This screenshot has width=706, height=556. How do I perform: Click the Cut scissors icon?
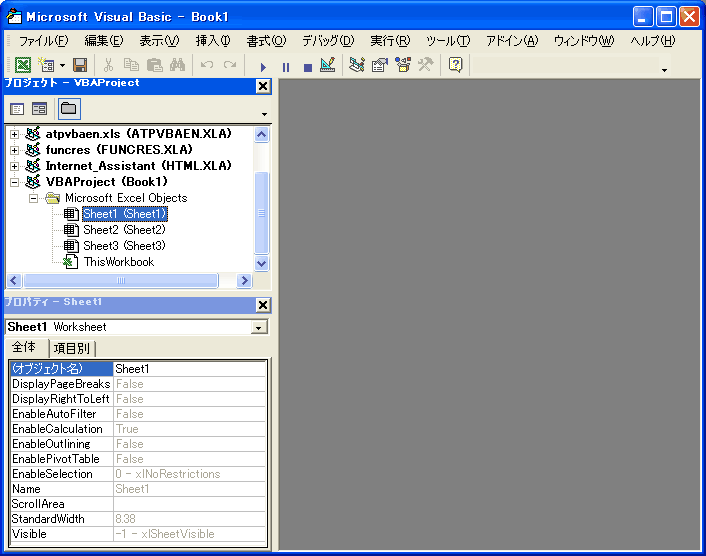point(108,65)
